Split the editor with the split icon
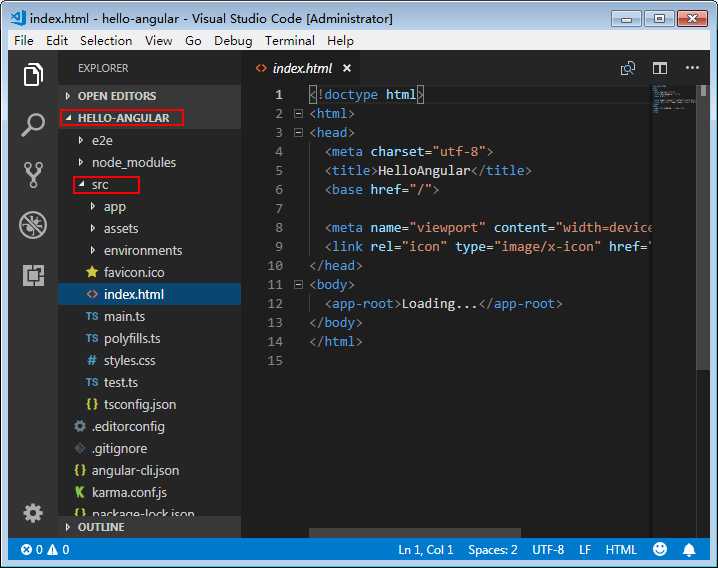Screen dimensions: 718x568 click(660, 69)
